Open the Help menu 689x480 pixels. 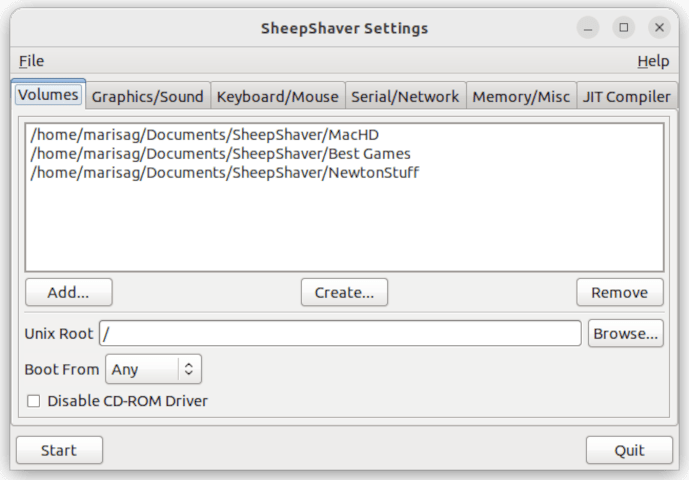click(x=653, y=61)
